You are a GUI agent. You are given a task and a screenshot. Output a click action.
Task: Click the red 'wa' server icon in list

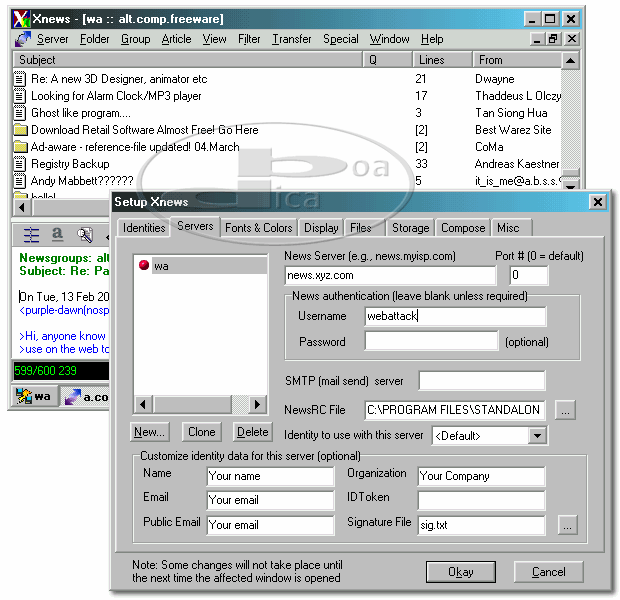click(x=144, y=266)
